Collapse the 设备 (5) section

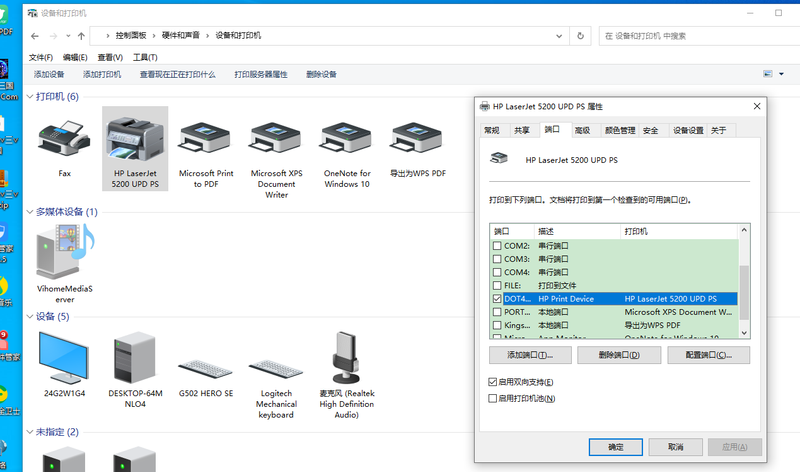click(x=28, y=317)
